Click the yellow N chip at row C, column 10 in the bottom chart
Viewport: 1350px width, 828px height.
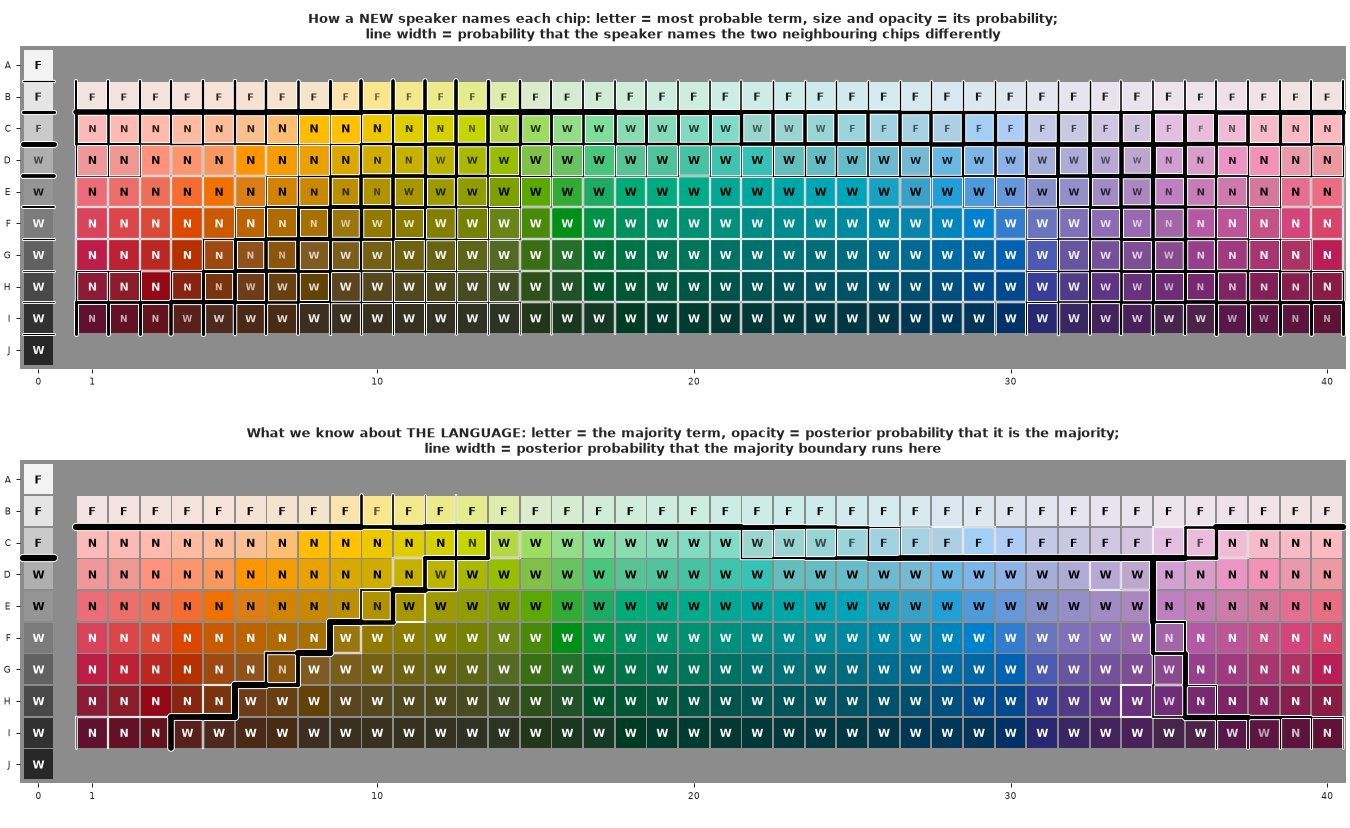(x=376, y=543)
